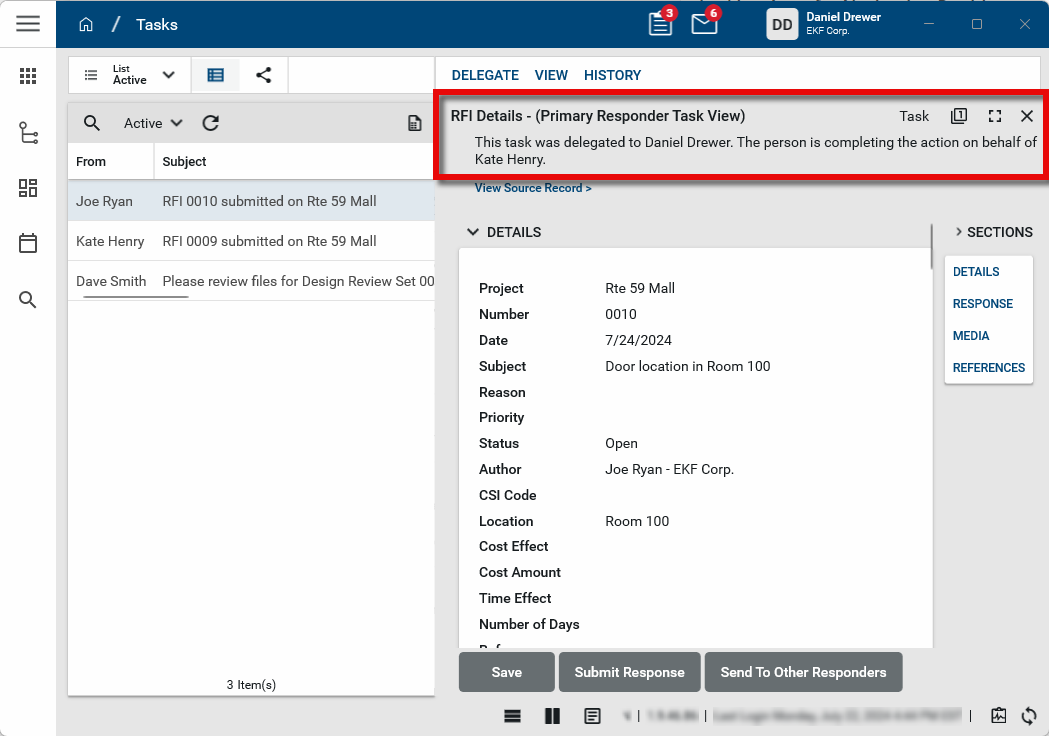The image size is (1049, 736).
Task: Open the mail icon with badge 6
Action: [704, 24]
